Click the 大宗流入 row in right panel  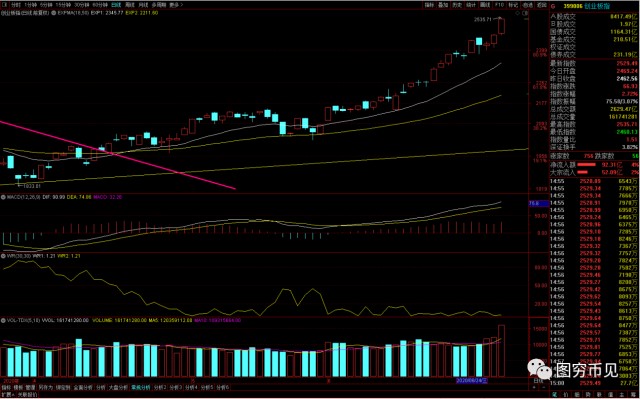click(x=595, y=172)
